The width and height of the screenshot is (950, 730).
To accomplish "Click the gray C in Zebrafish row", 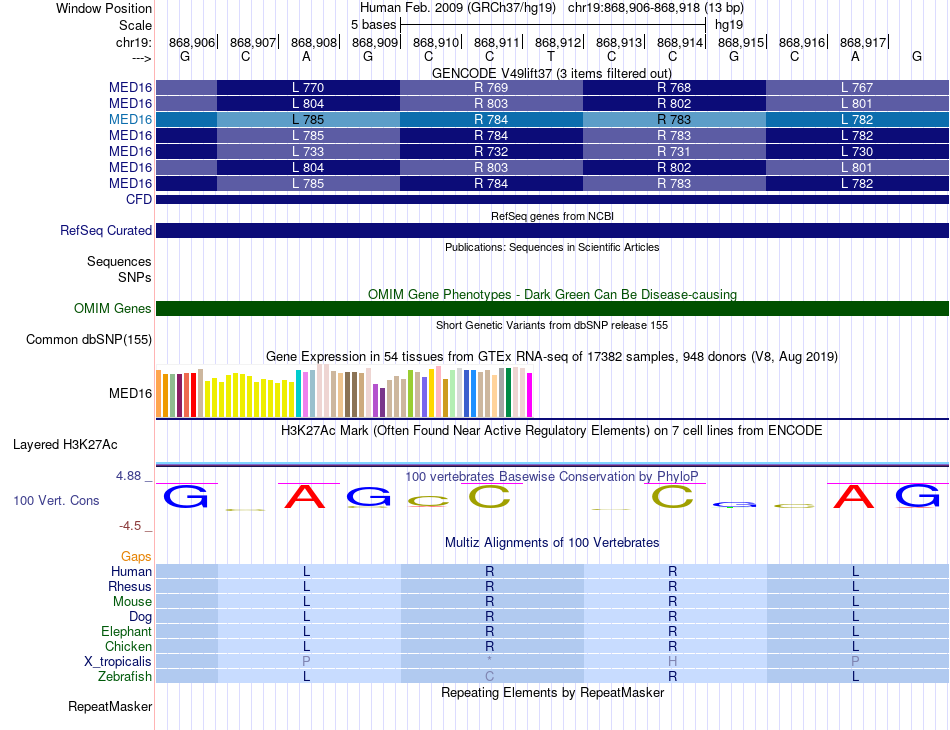I will pyautogui.click(x=490, y=676).
